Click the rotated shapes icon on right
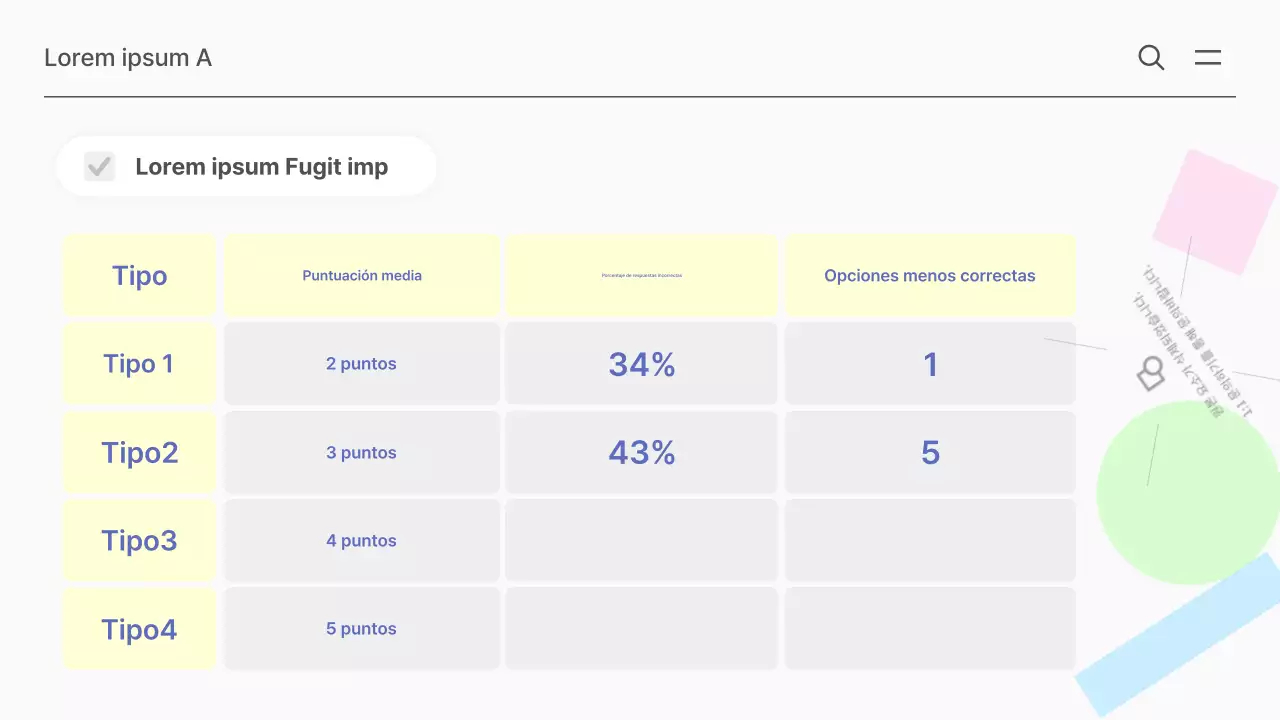 pos(1151,373)
